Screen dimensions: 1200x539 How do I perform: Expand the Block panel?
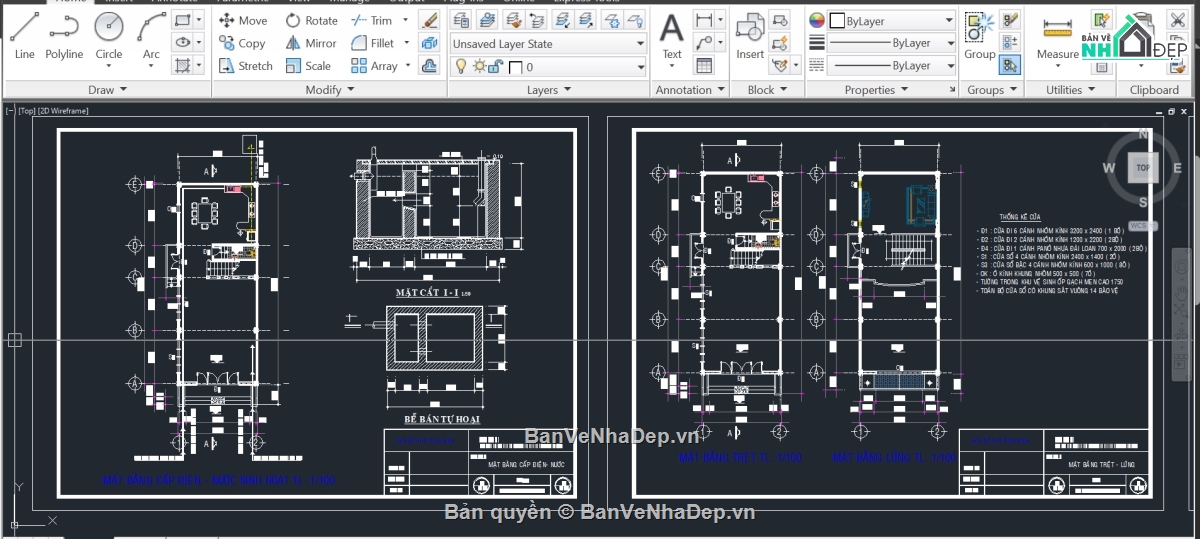767,90
